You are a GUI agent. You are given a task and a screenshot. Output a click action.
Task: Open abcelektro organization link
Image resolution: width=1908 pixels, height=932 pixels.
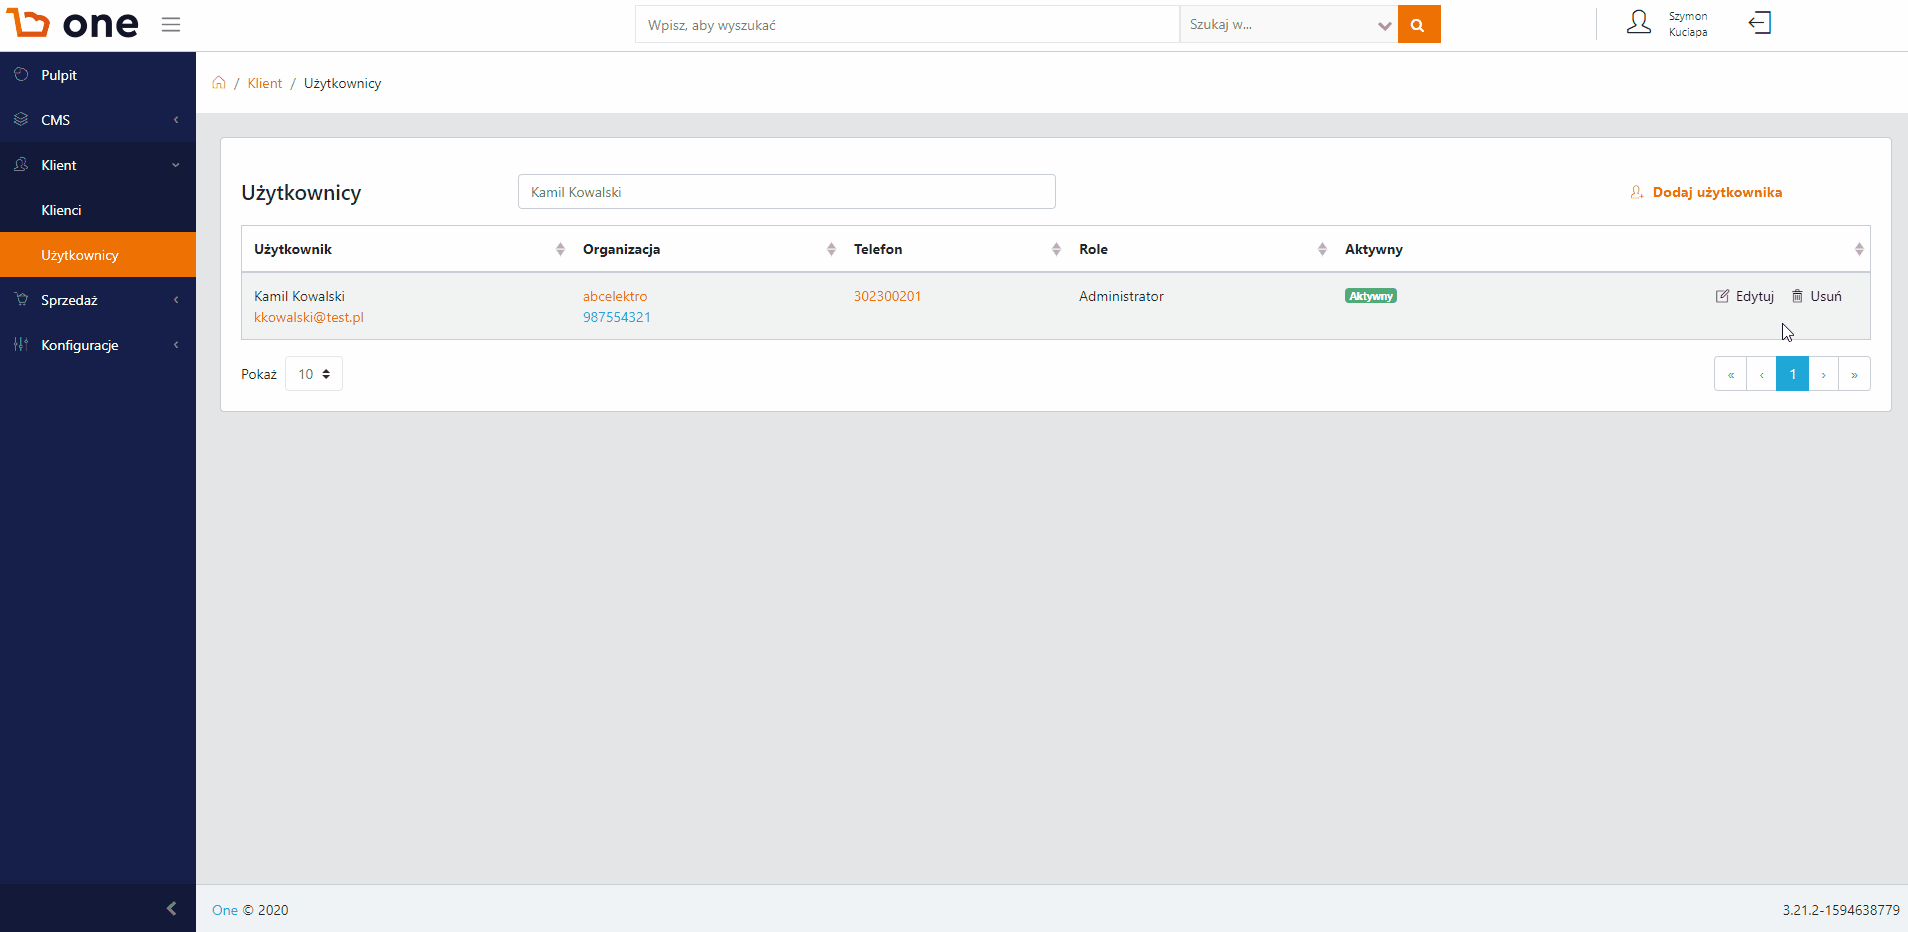click(615, 296)
